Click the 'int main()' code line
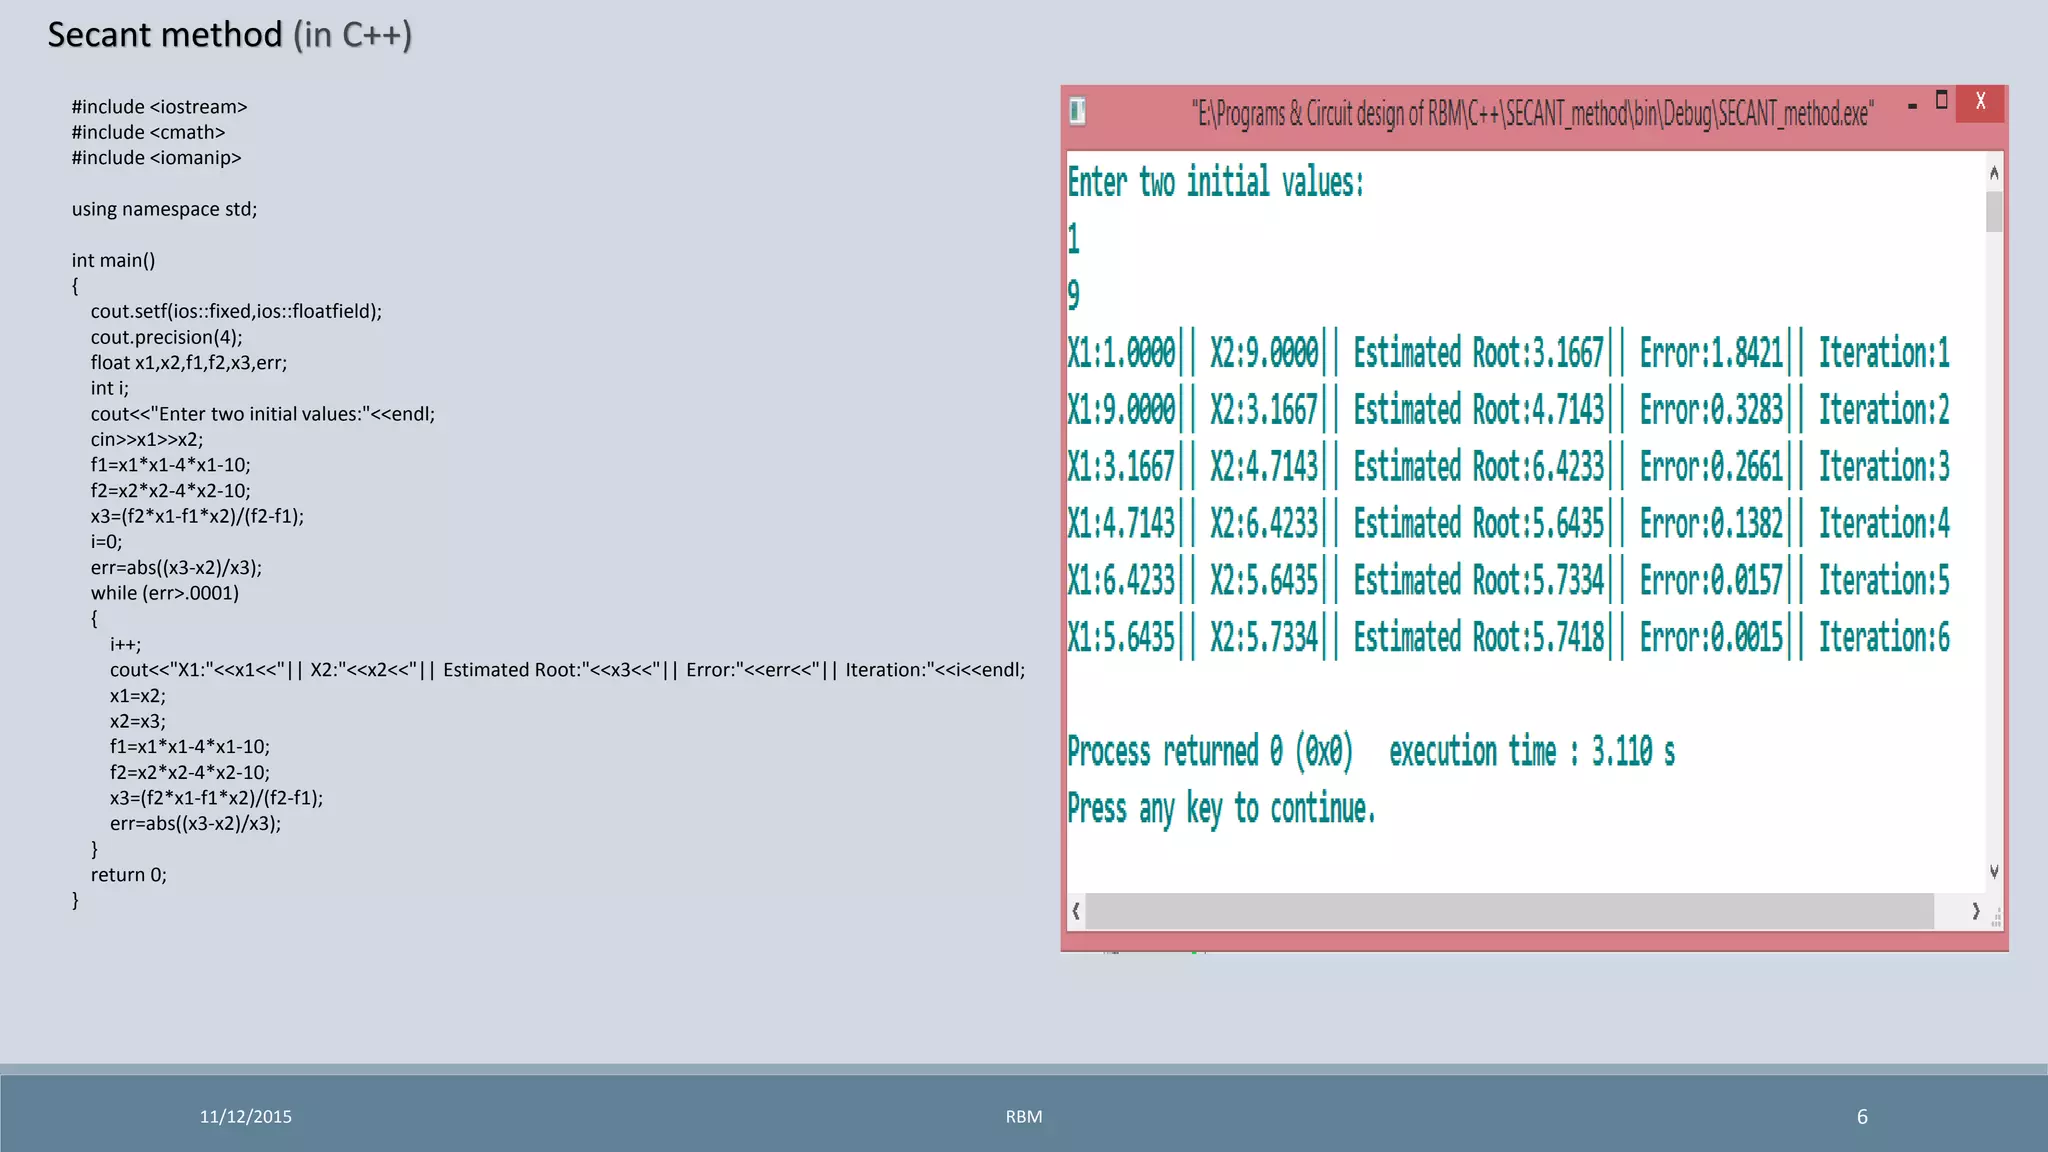The height and width of the screenshot is (1152, 2048). point(113,260)
